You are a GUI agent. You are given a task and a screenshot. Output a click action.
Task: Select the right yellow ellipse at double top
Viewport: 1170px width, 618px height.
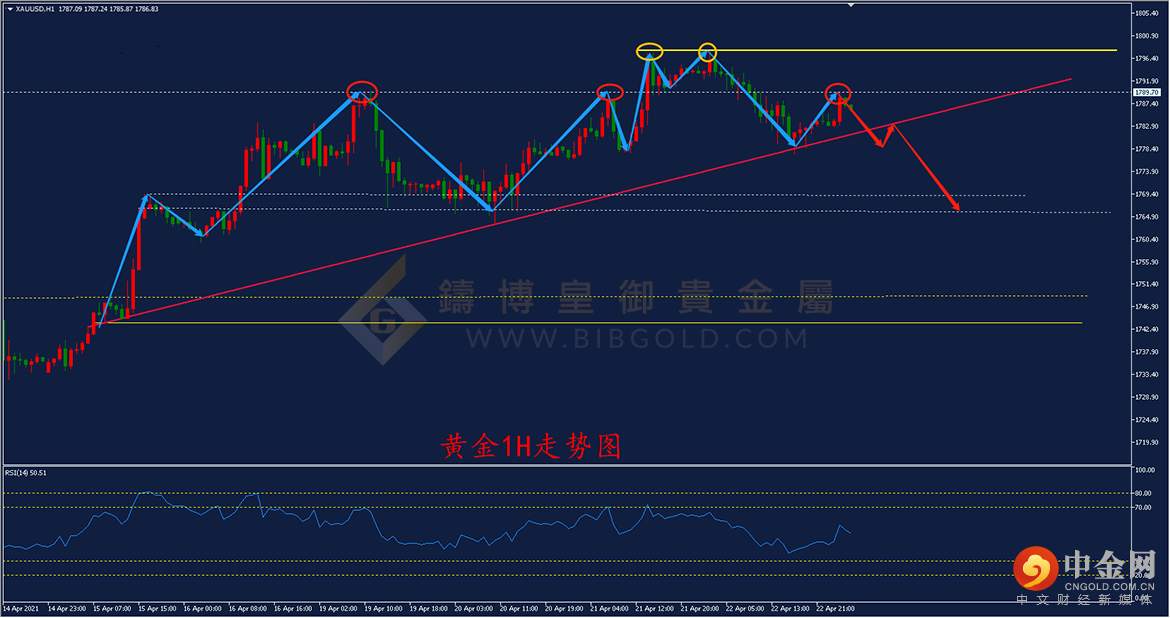pos(707,52)
